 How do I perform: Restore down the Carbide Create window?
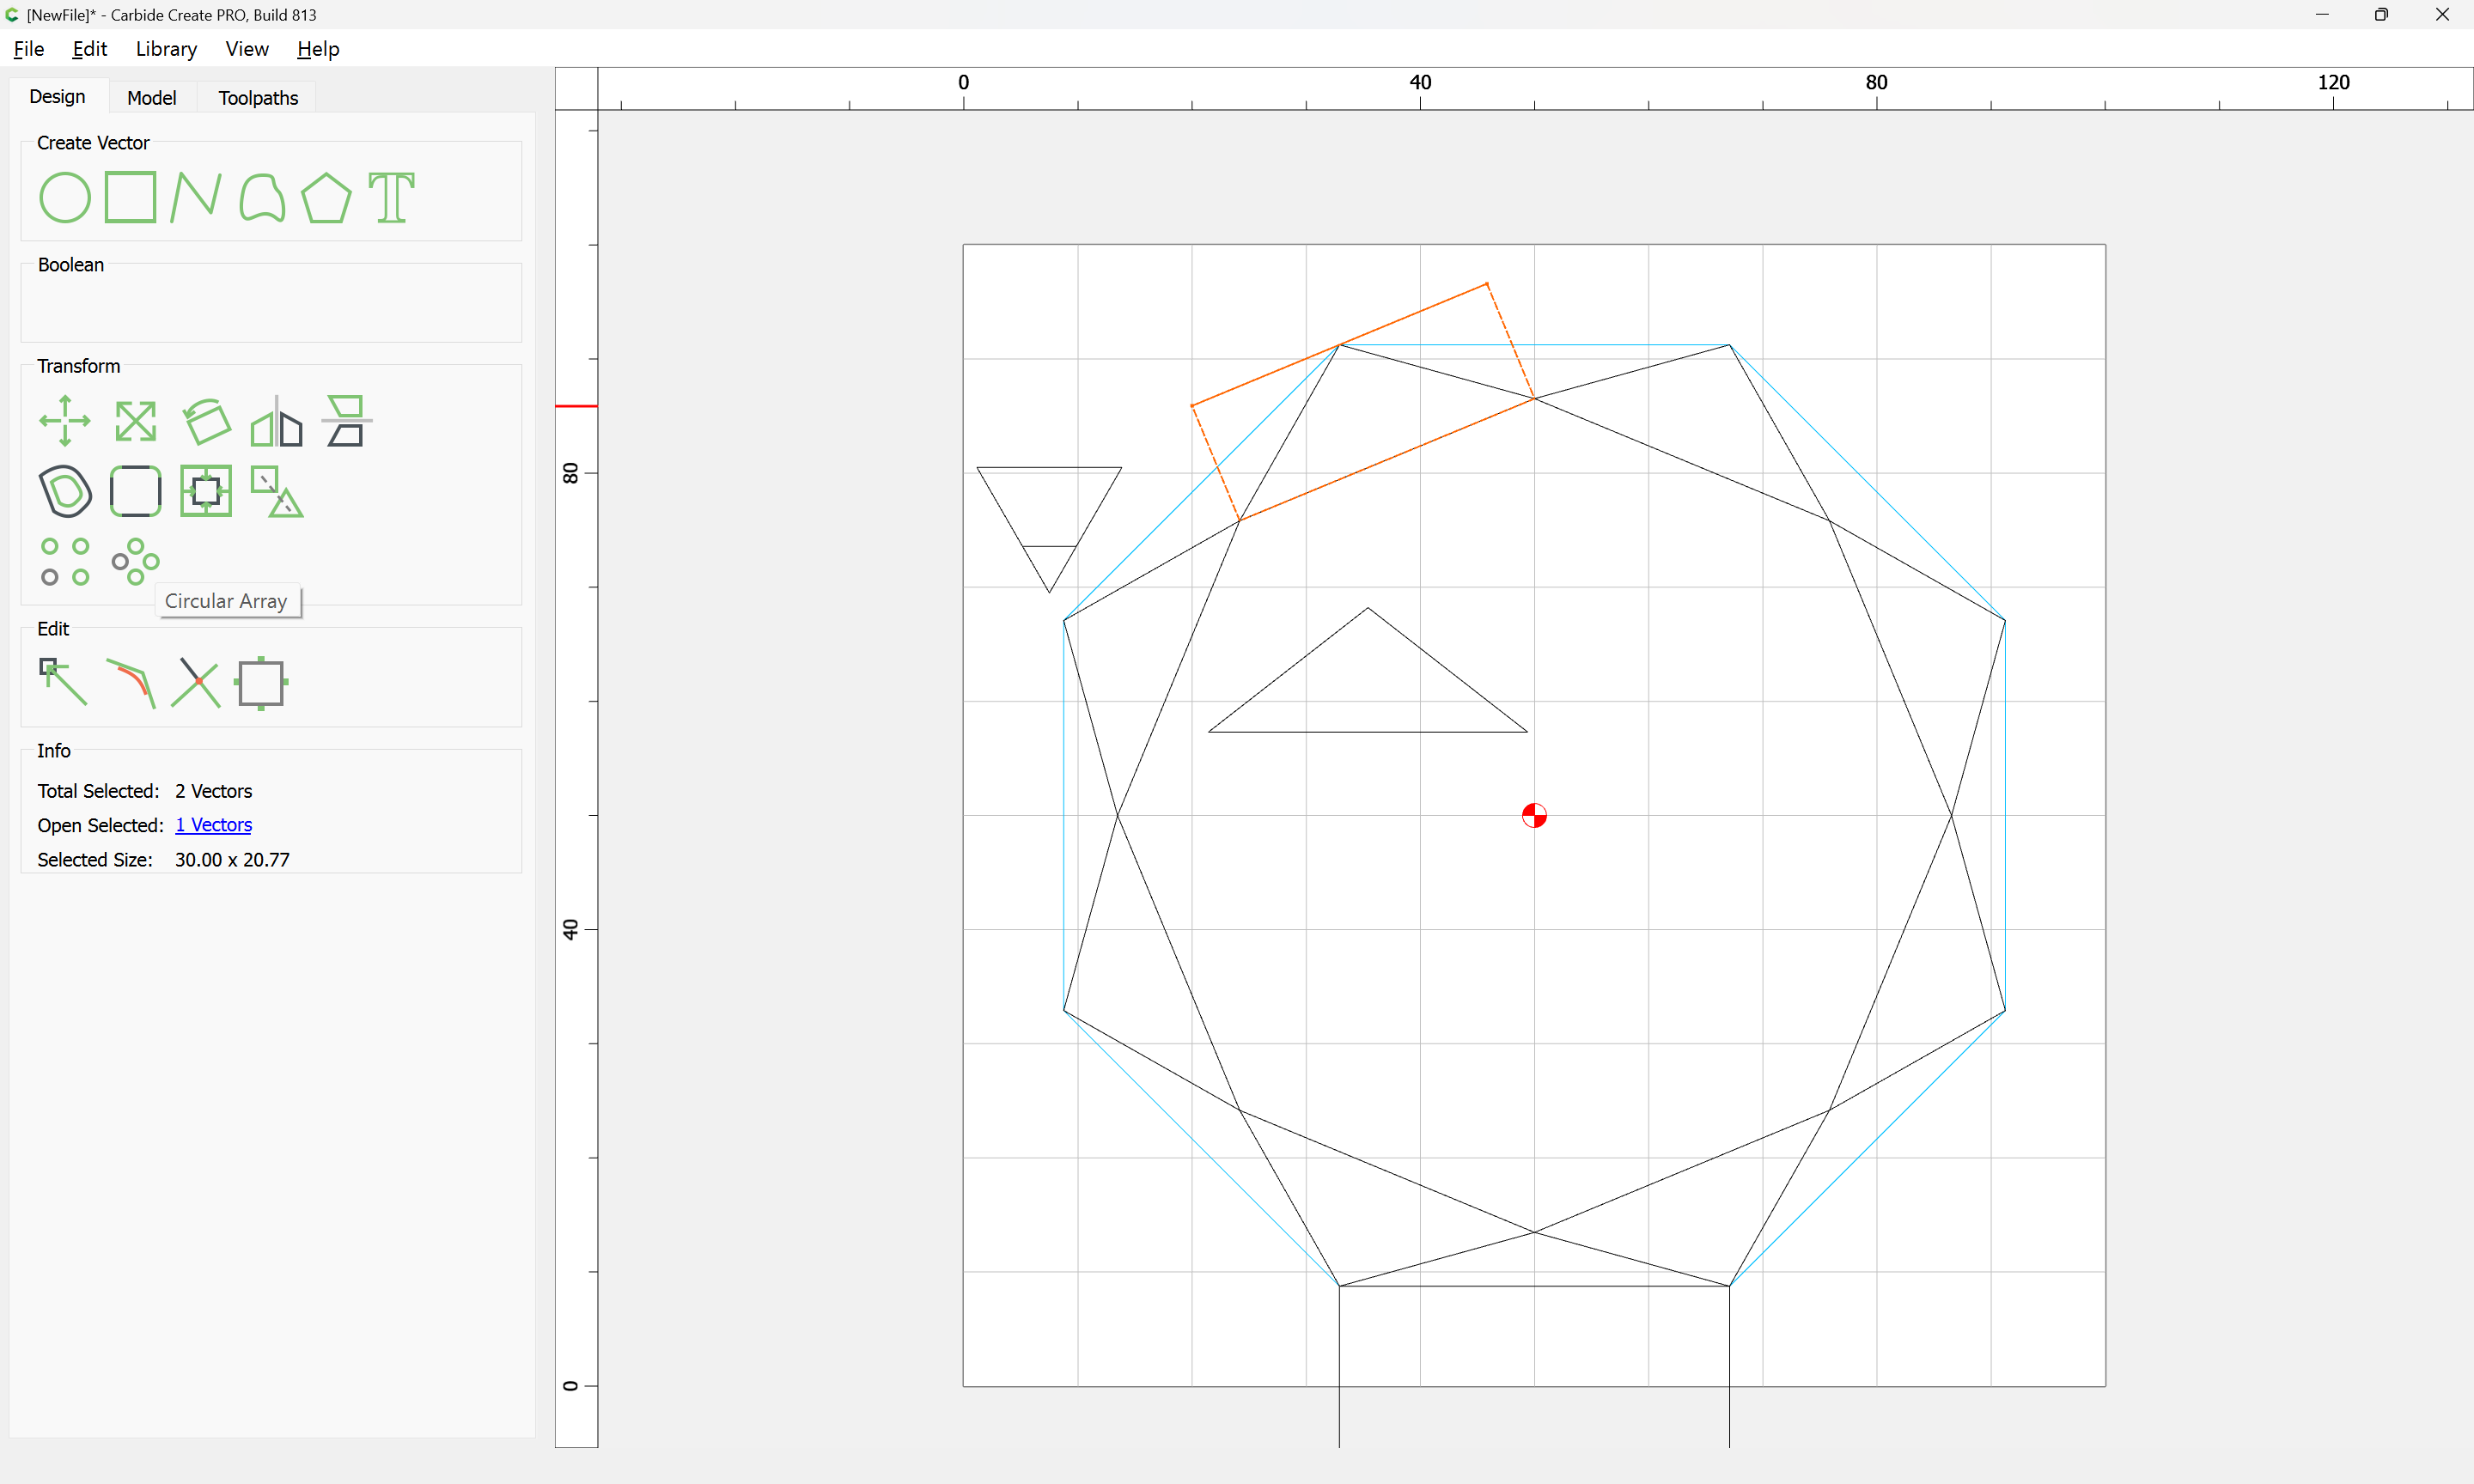(x=2382, y=14)
